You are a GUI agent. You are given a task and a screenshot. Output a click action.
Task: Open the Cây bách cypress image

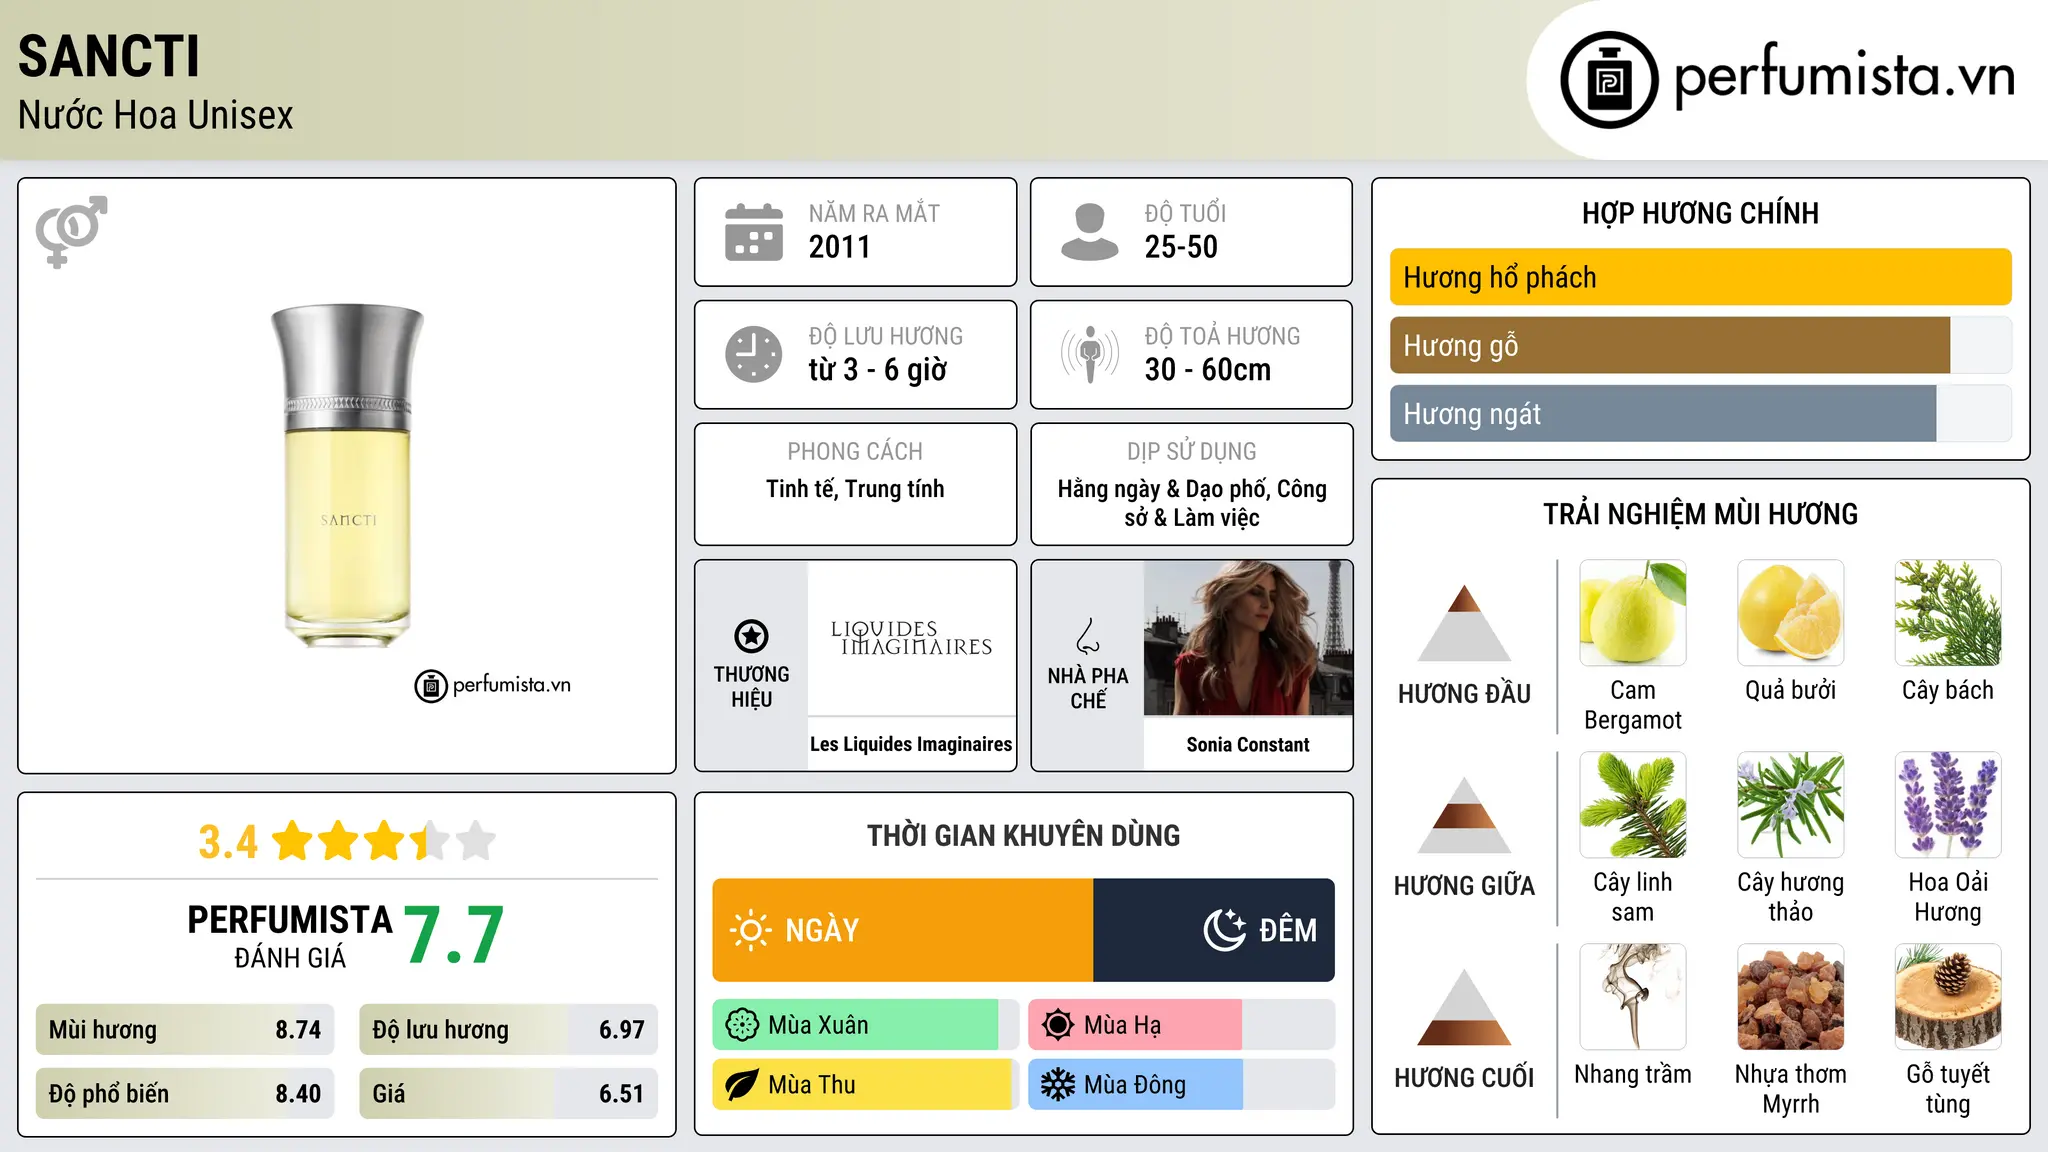[1948, 613]
